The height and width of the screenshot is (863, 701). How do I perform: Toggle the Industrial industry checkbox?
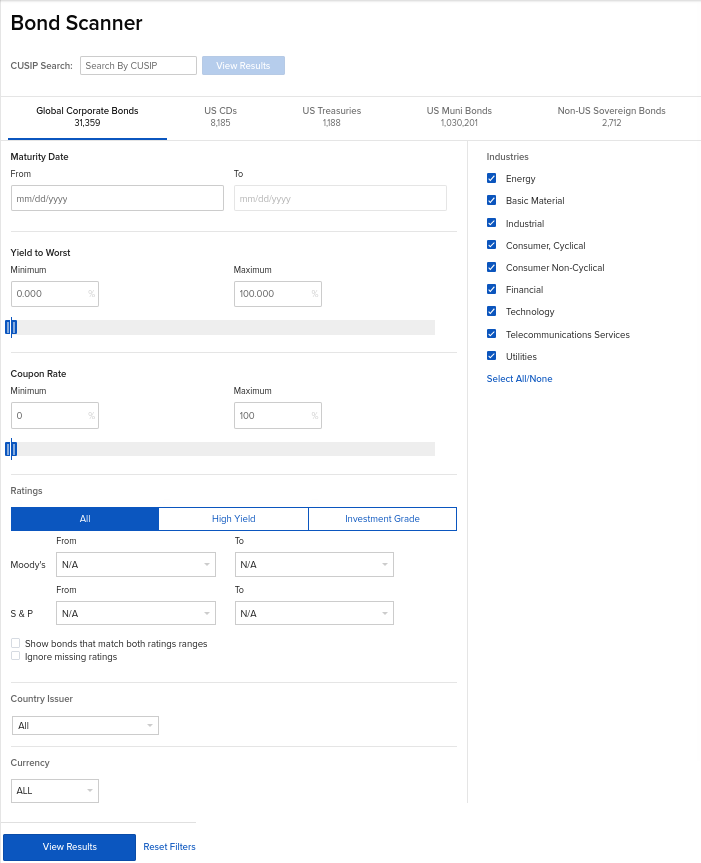tap(491, 223)
